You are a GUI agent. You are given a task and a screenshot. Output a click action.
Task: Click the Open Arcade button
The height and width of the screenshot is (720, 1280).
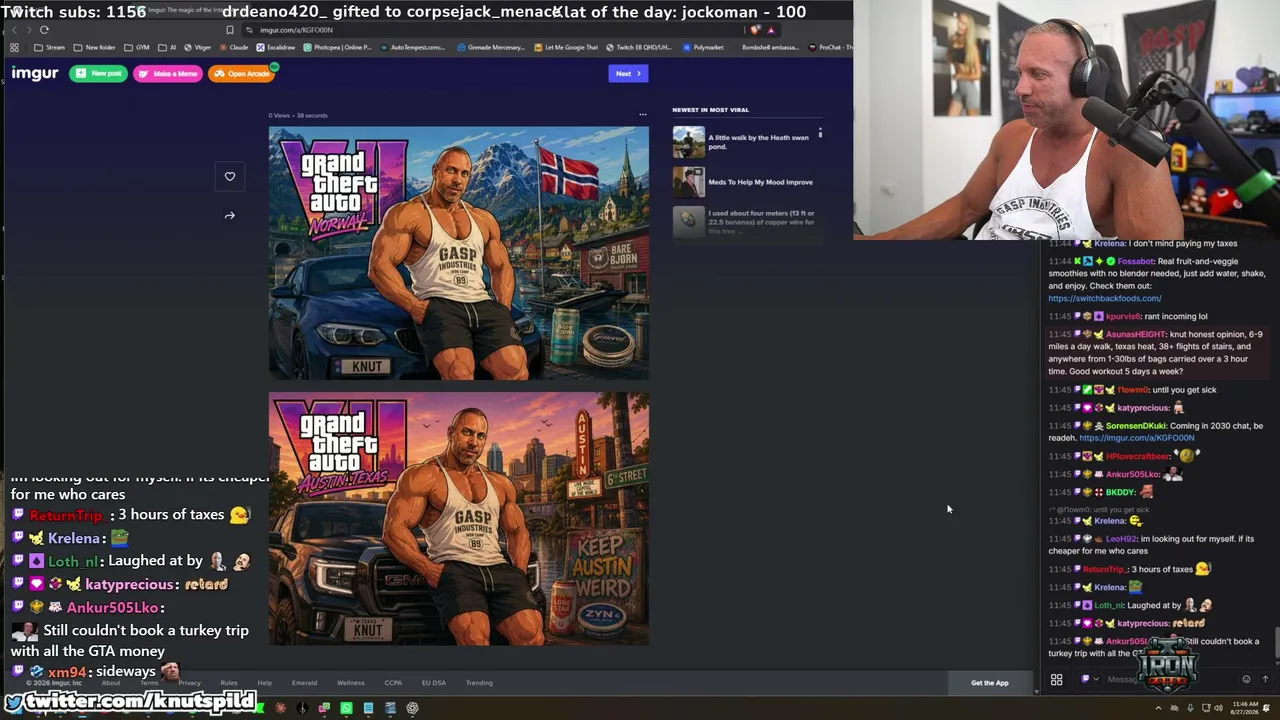(x=242, y=73)
